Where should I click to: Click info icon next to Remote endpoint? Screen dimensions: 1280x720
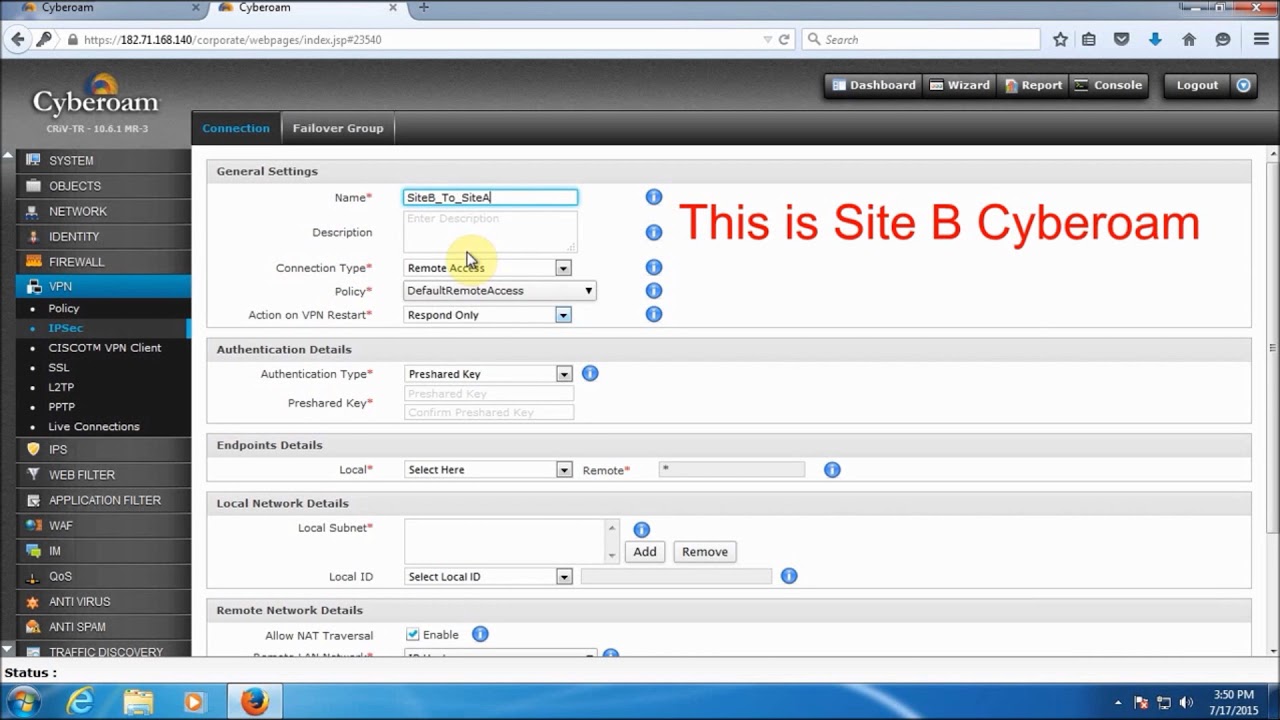click(x=832, y=469)
